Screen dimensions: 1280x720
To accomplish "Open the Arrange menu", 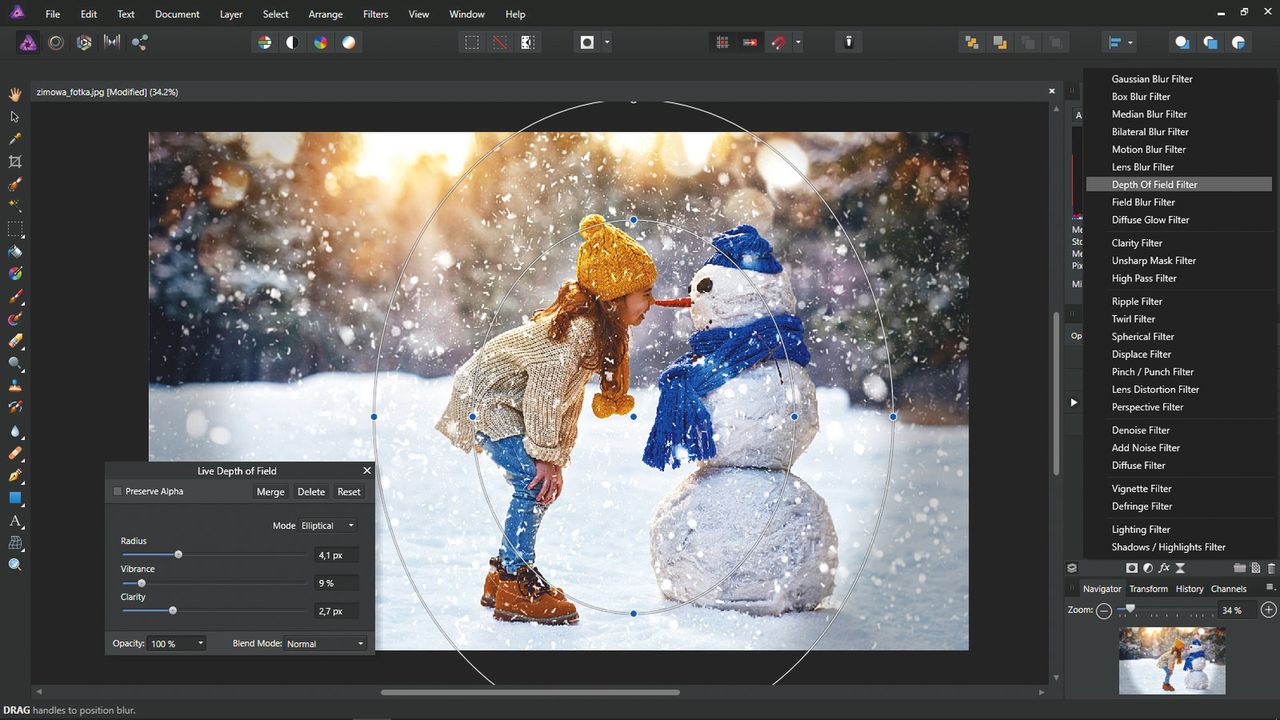I will pyautogui.click(x=325, y=14).
